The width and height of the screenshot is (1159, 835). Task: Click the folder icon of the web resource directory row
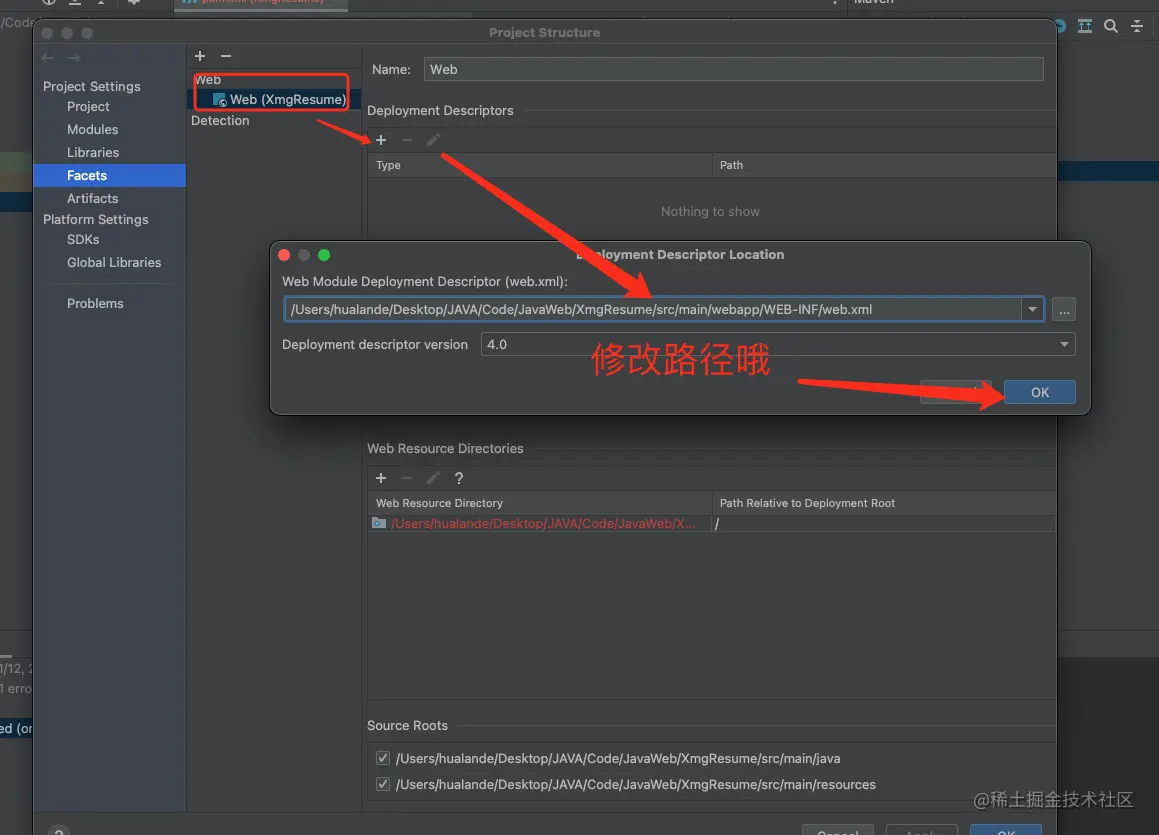(378, 523)
